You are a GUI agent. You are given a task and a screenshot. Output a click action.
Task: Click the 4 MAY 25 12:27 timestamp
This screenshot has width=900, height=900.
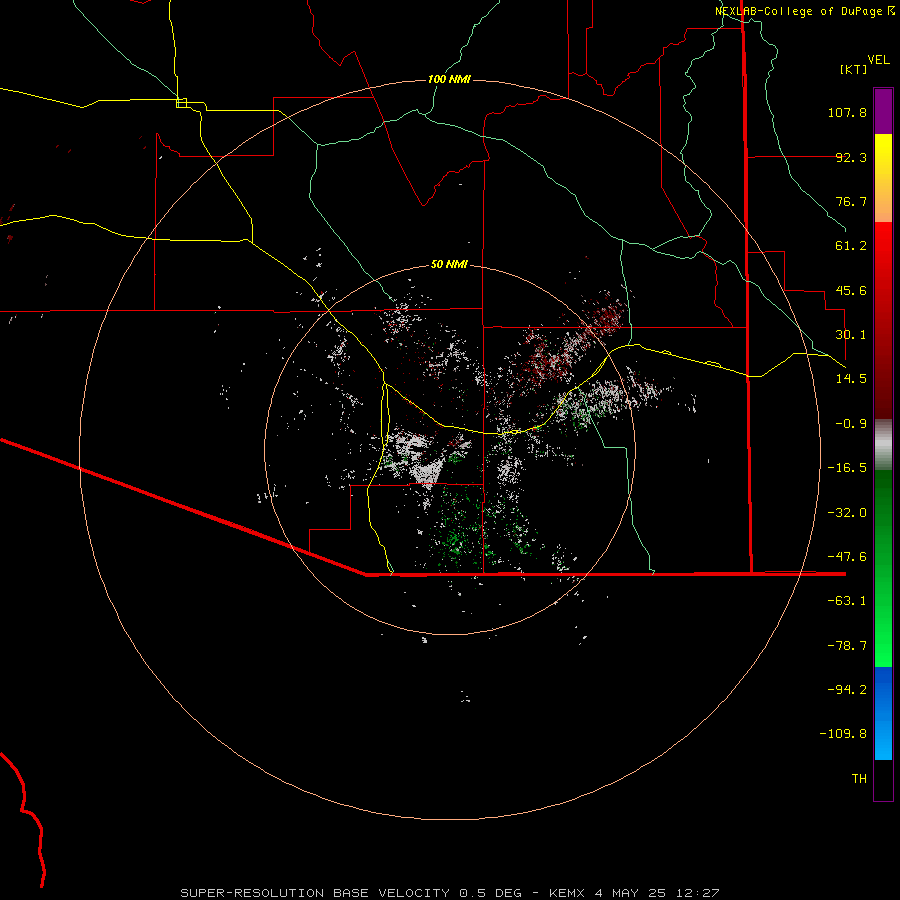[657, 893]
